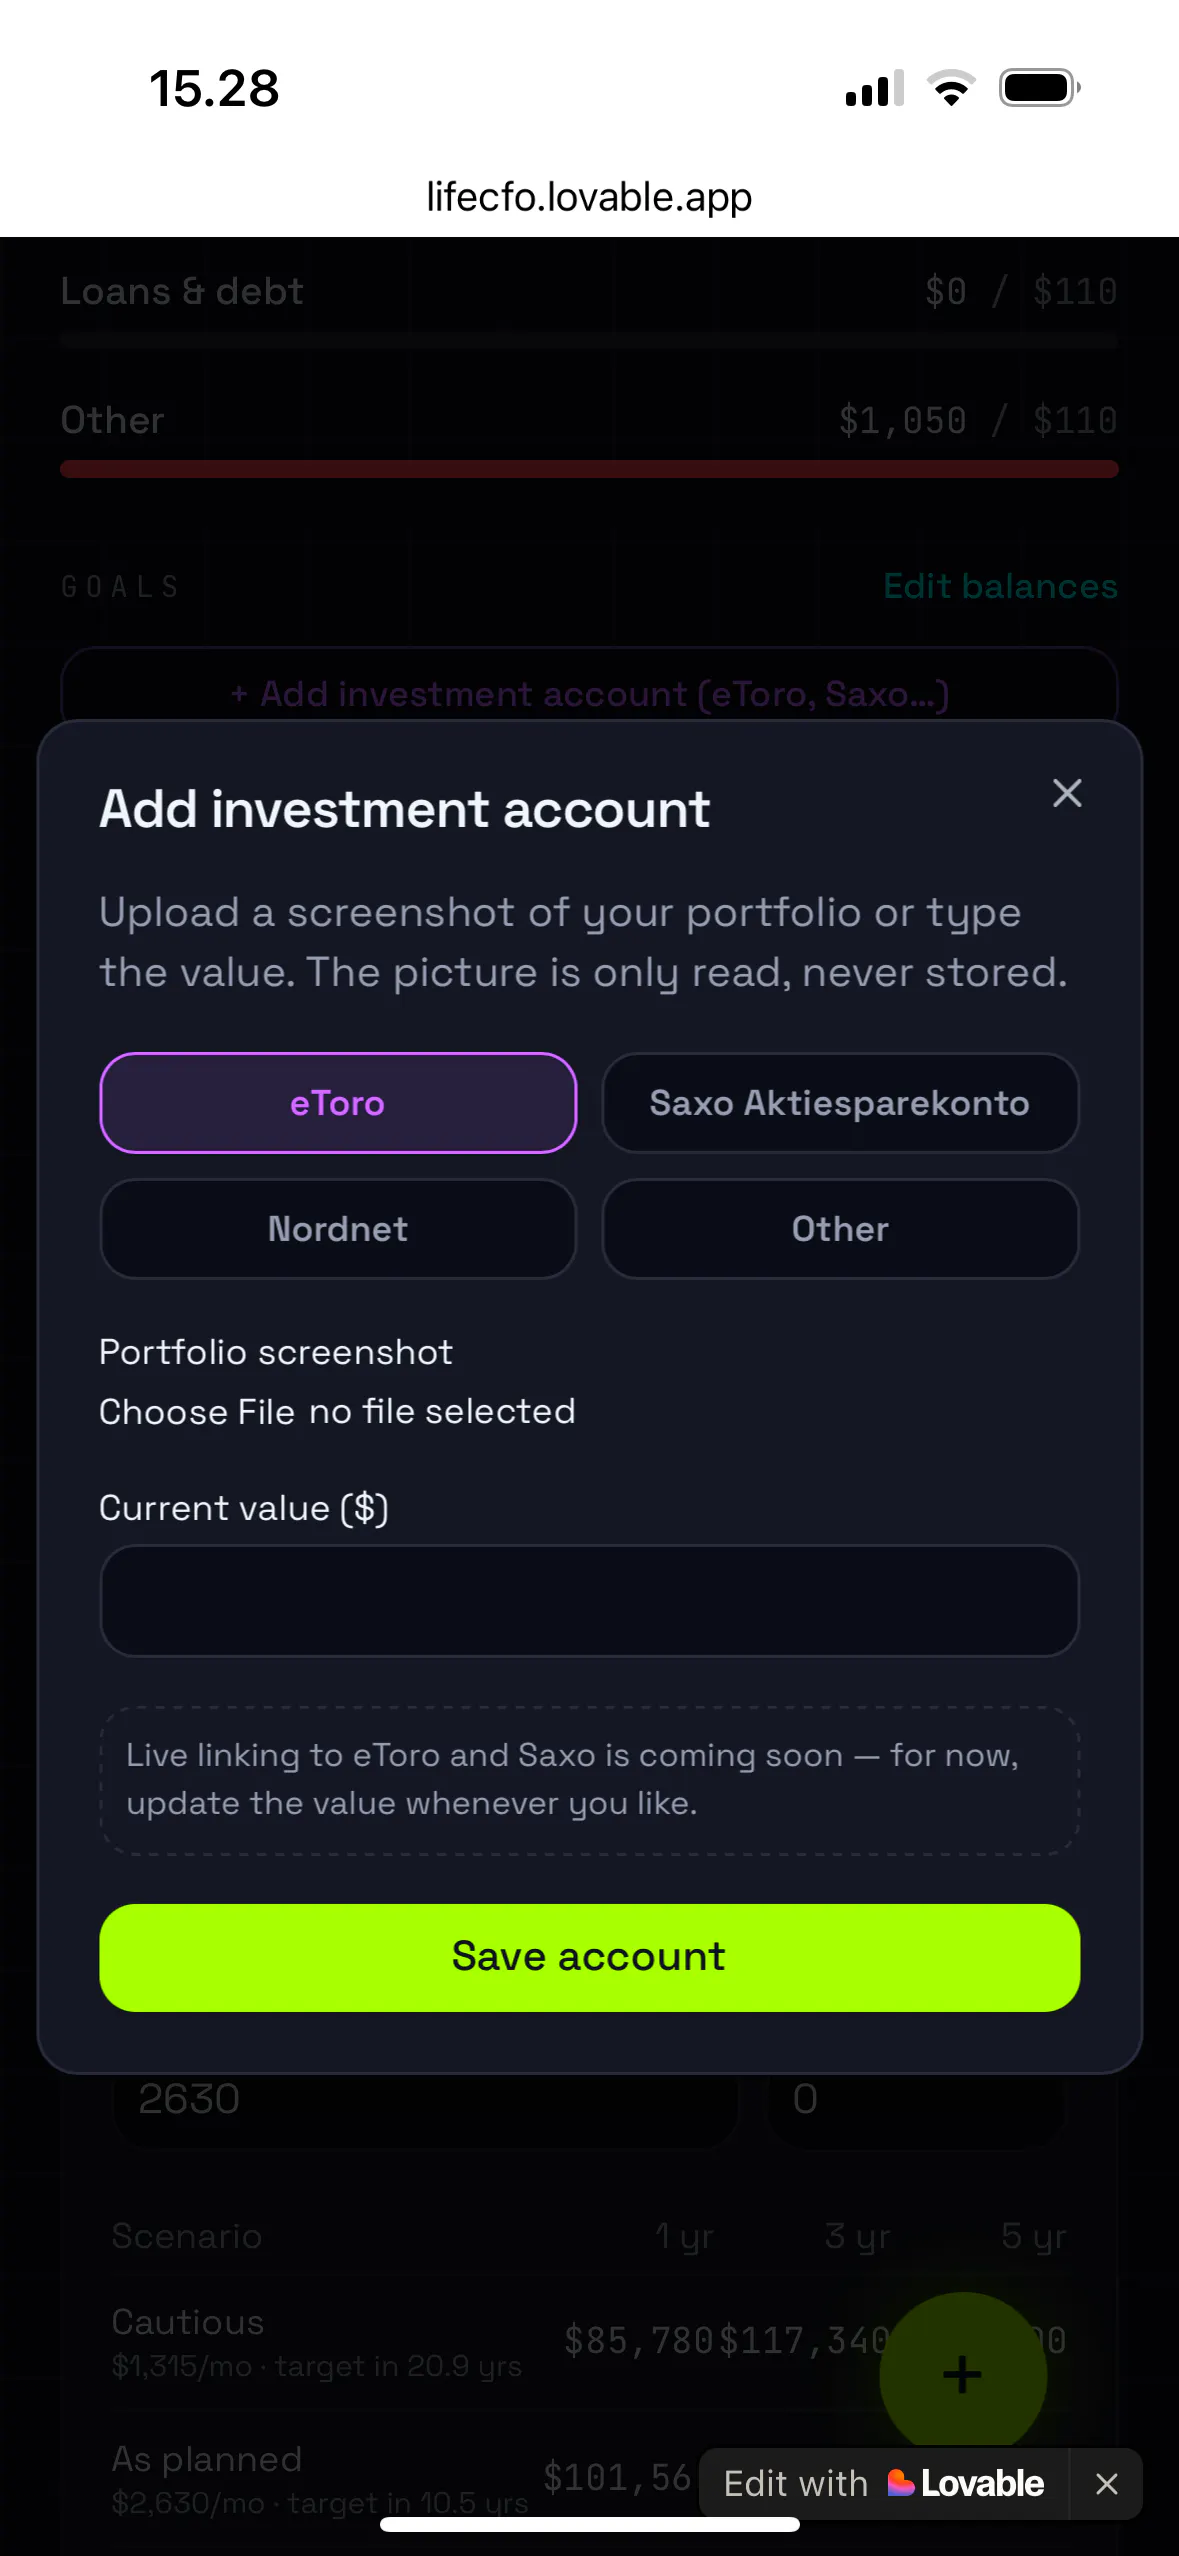Screen dimensions: 1179x2556
Task: Close the Add investment account dialog
Action: coord(1067,793)
